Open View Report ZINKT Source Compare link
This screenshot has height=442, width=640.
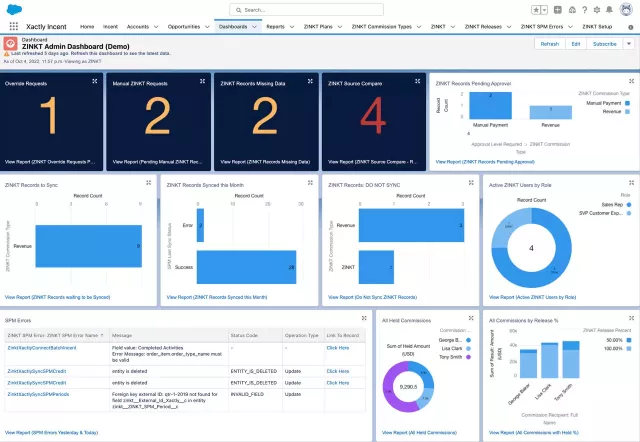(x=372, y=162)
